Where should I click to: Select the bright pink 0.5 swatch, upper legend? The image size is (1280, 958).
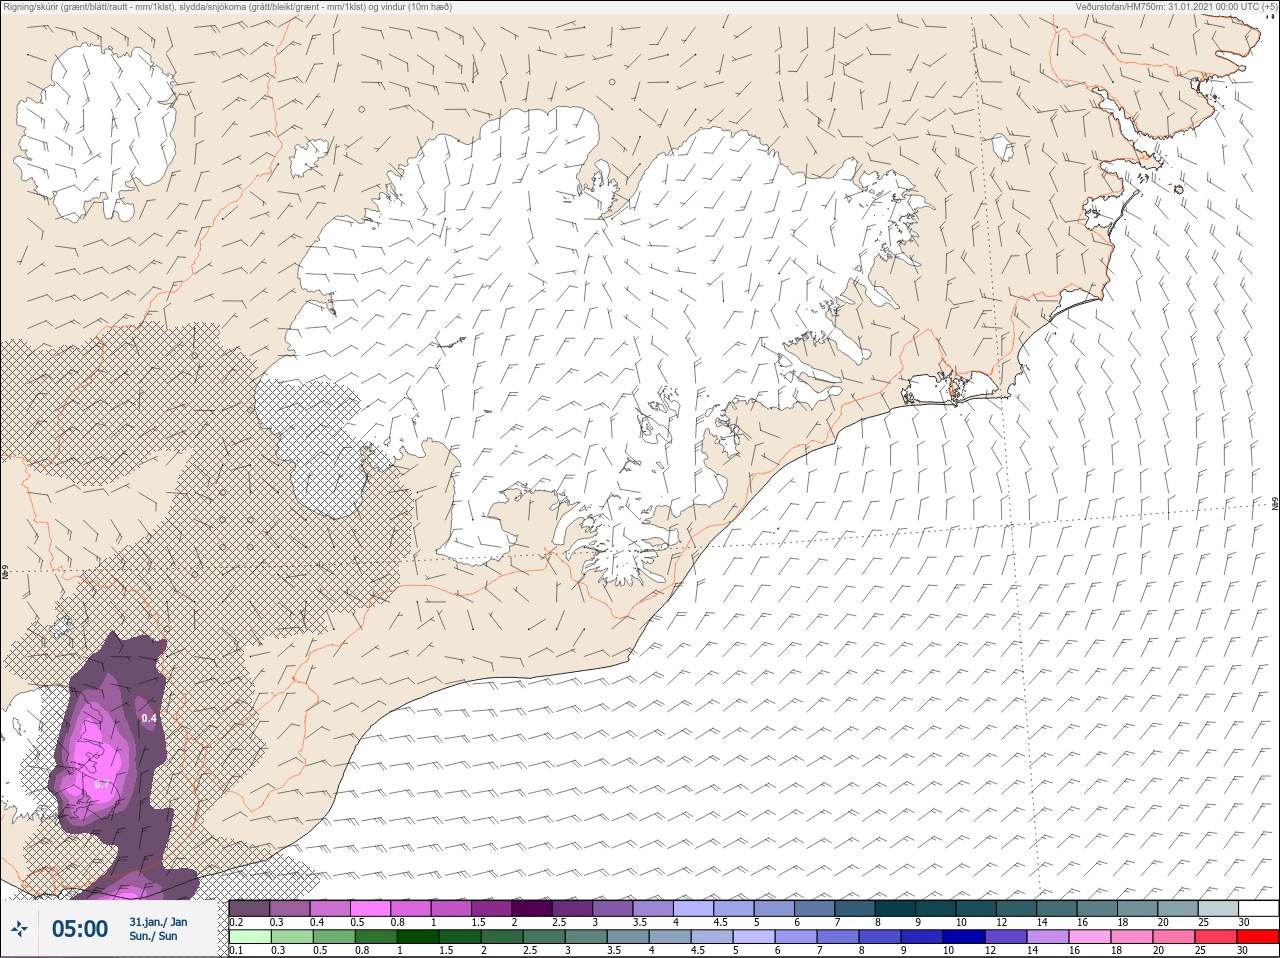pos(370,908)
